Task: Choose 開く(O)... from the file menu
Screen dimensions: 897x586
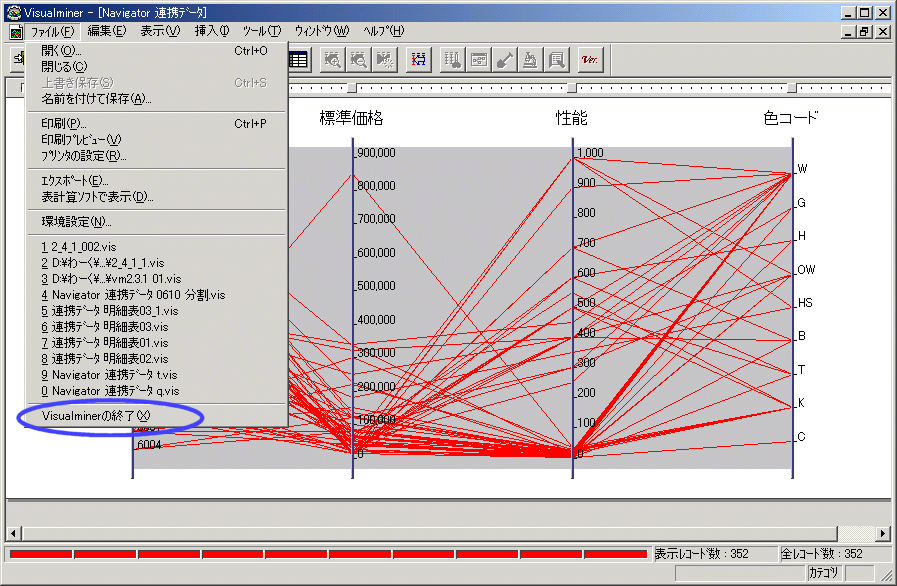Action: tap(156, 51)
